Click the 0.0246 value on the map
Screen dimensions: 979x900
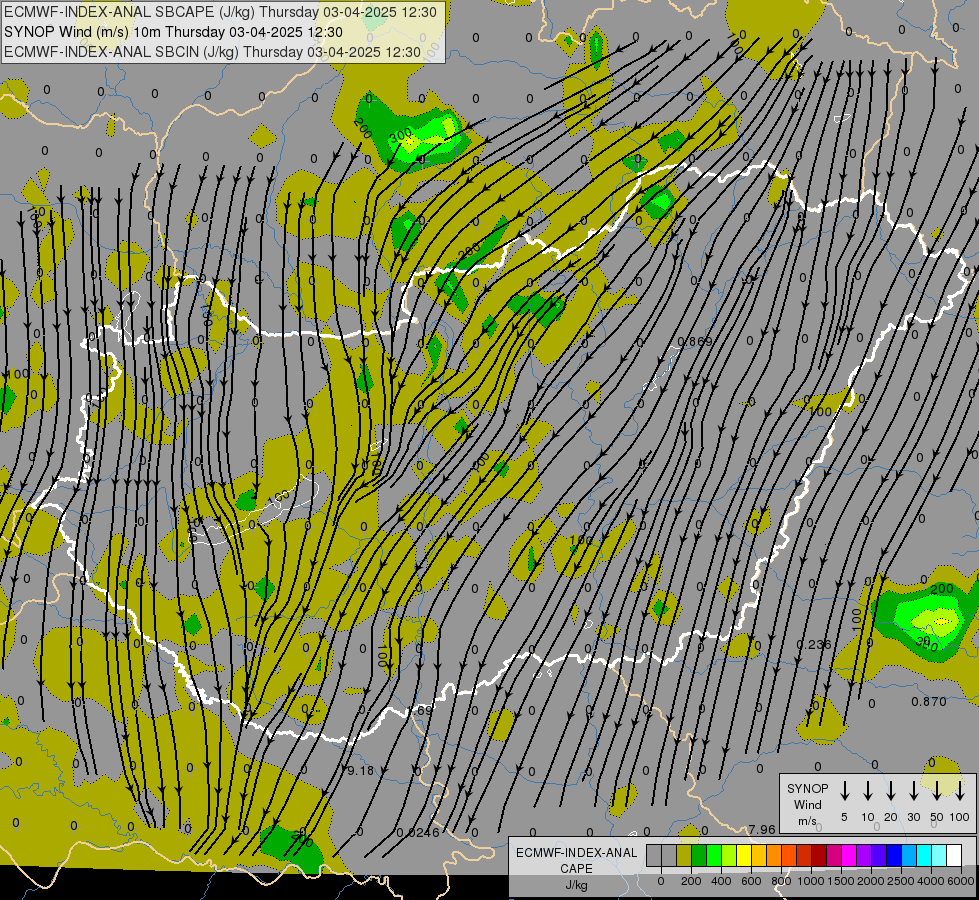tap(418, 832)
